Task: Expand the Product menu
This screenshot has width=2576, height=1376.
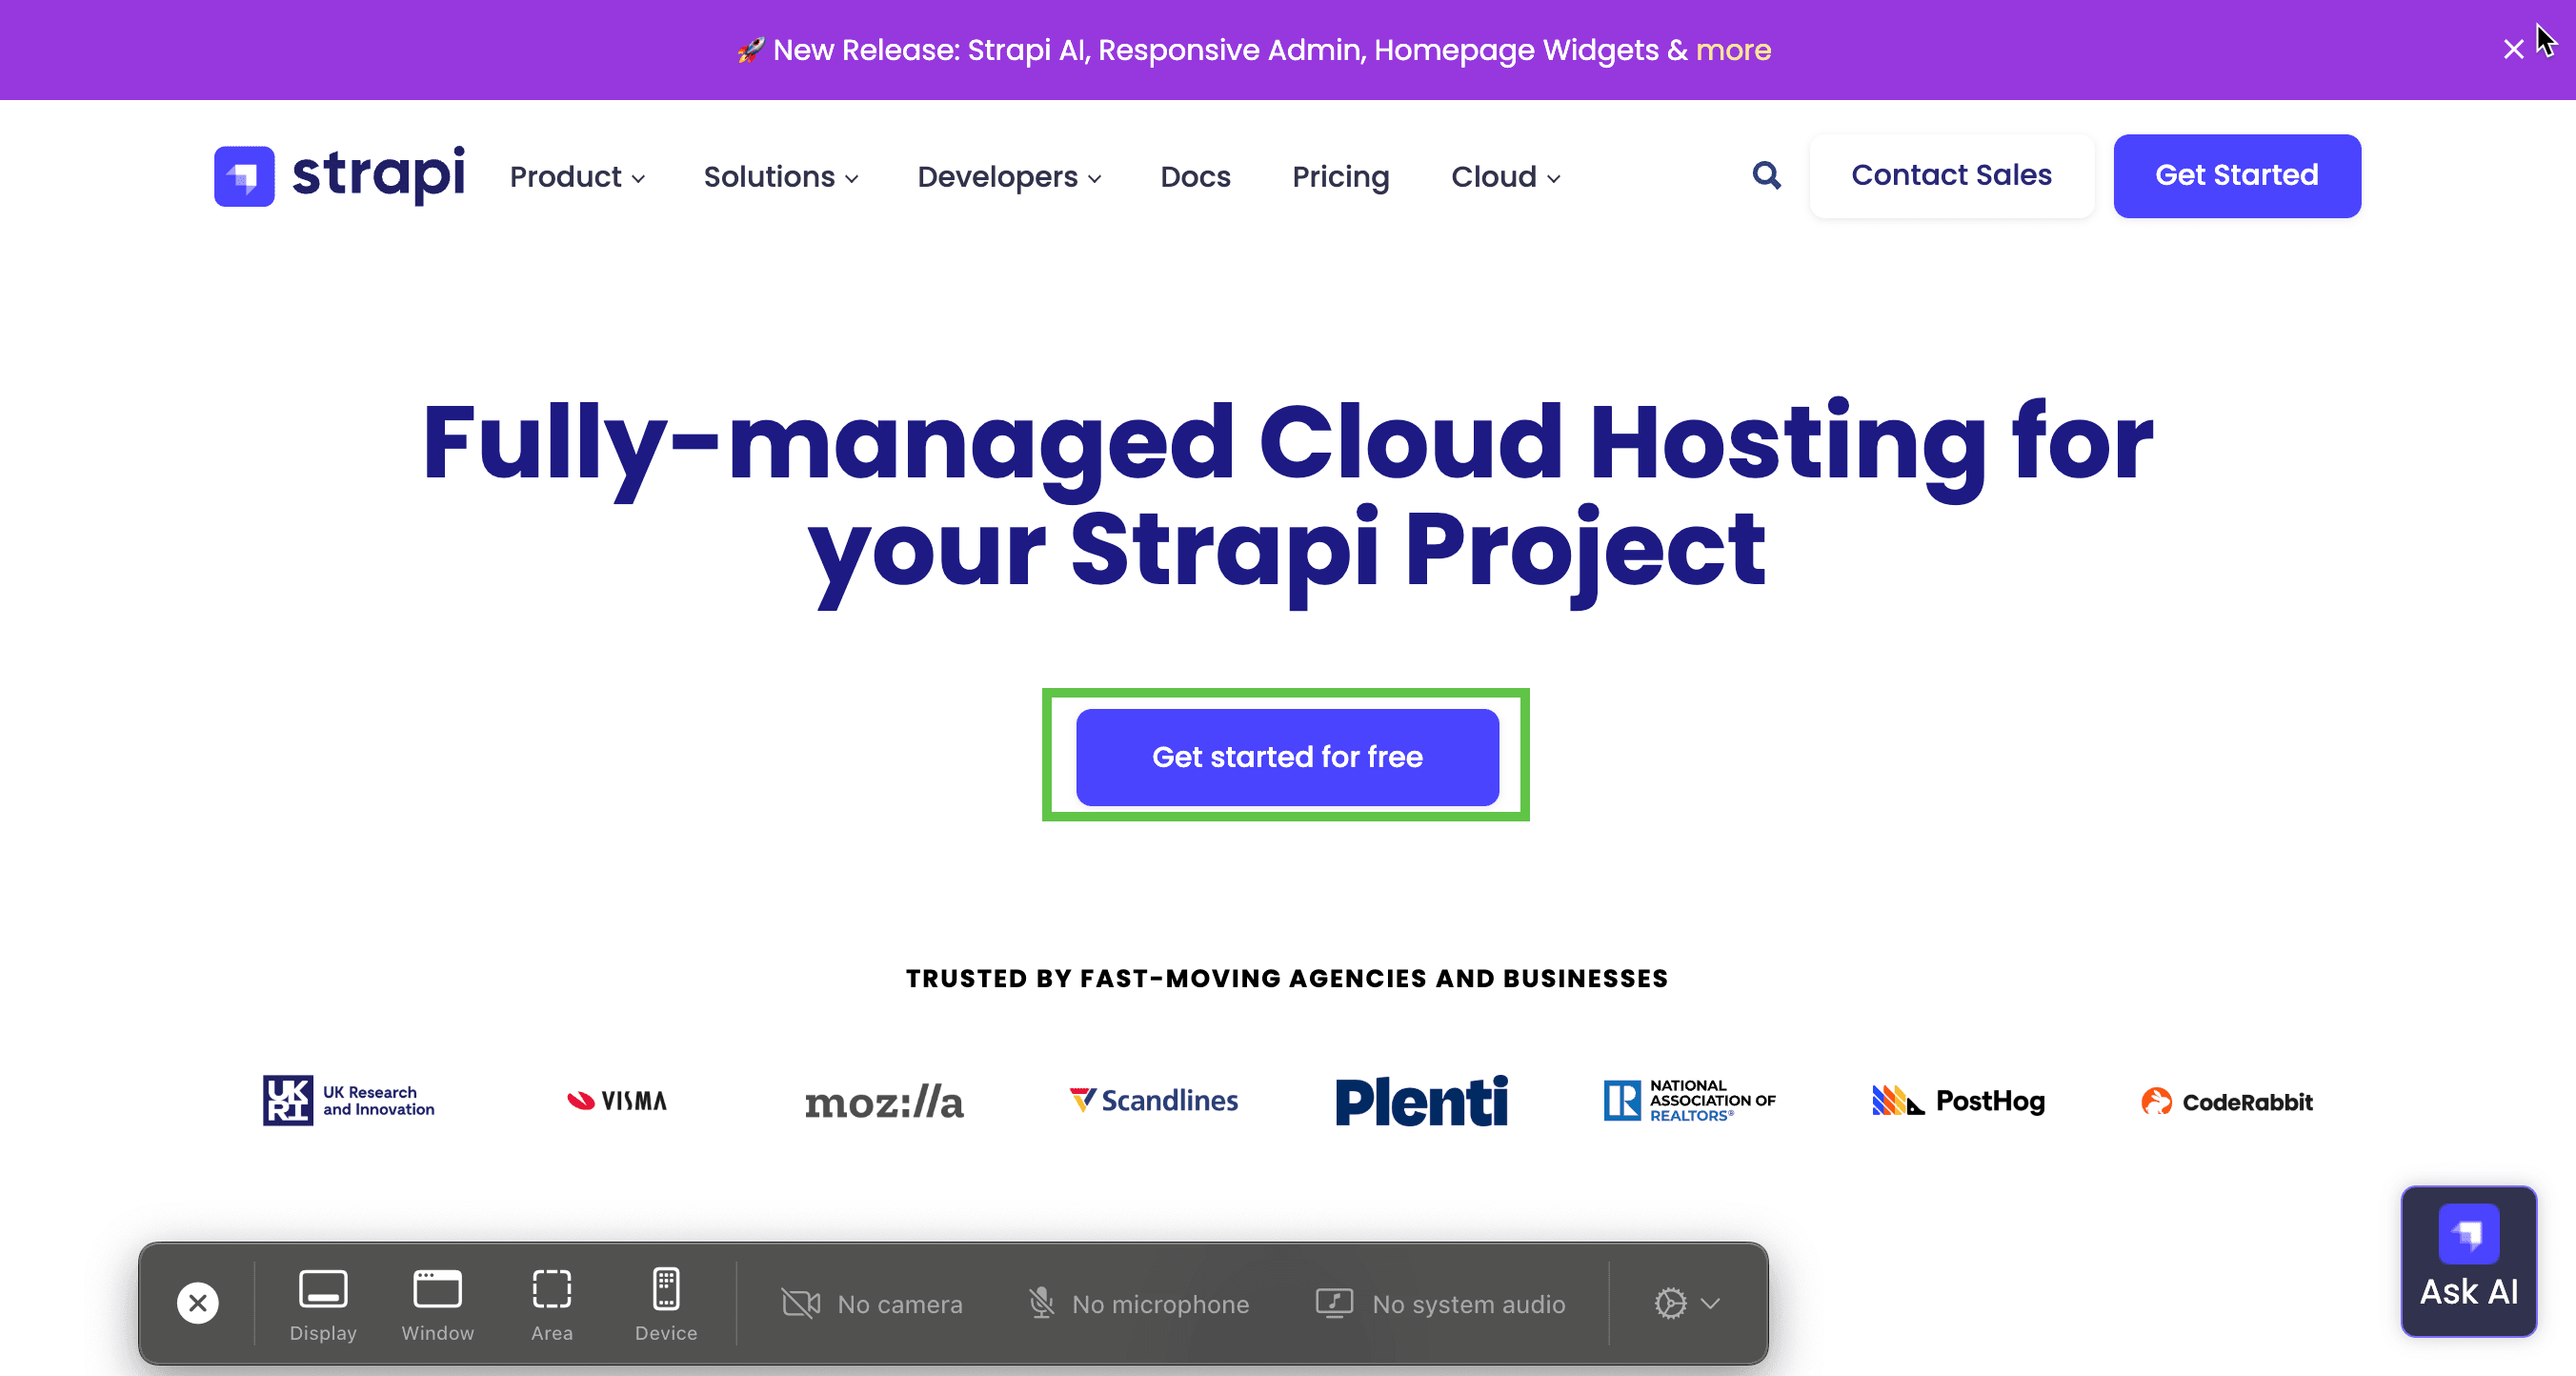Action: (x=577, y=177)
